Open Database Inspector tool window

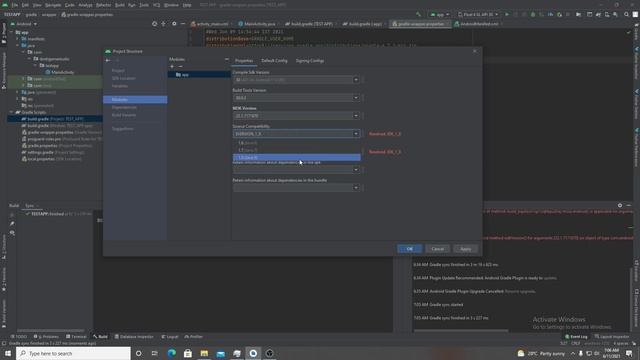tap(134, 337)
